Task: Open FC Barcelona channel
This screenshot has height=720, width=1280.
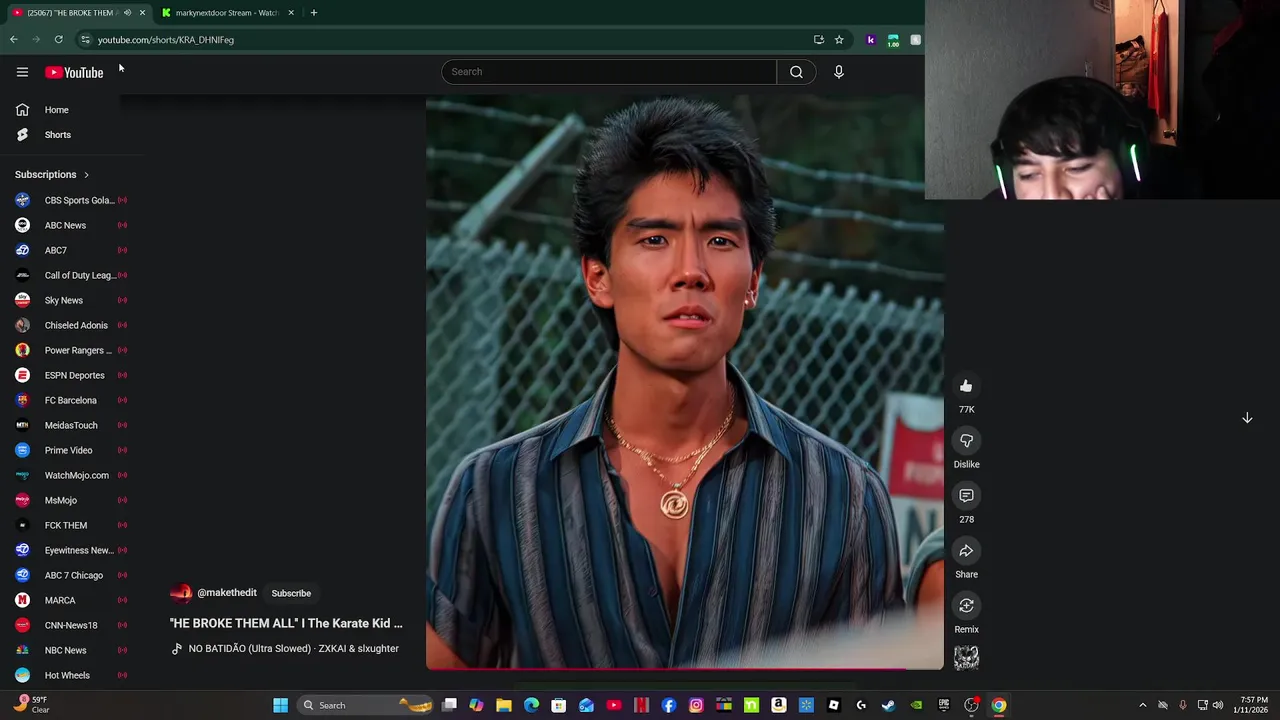Action: 70,400
